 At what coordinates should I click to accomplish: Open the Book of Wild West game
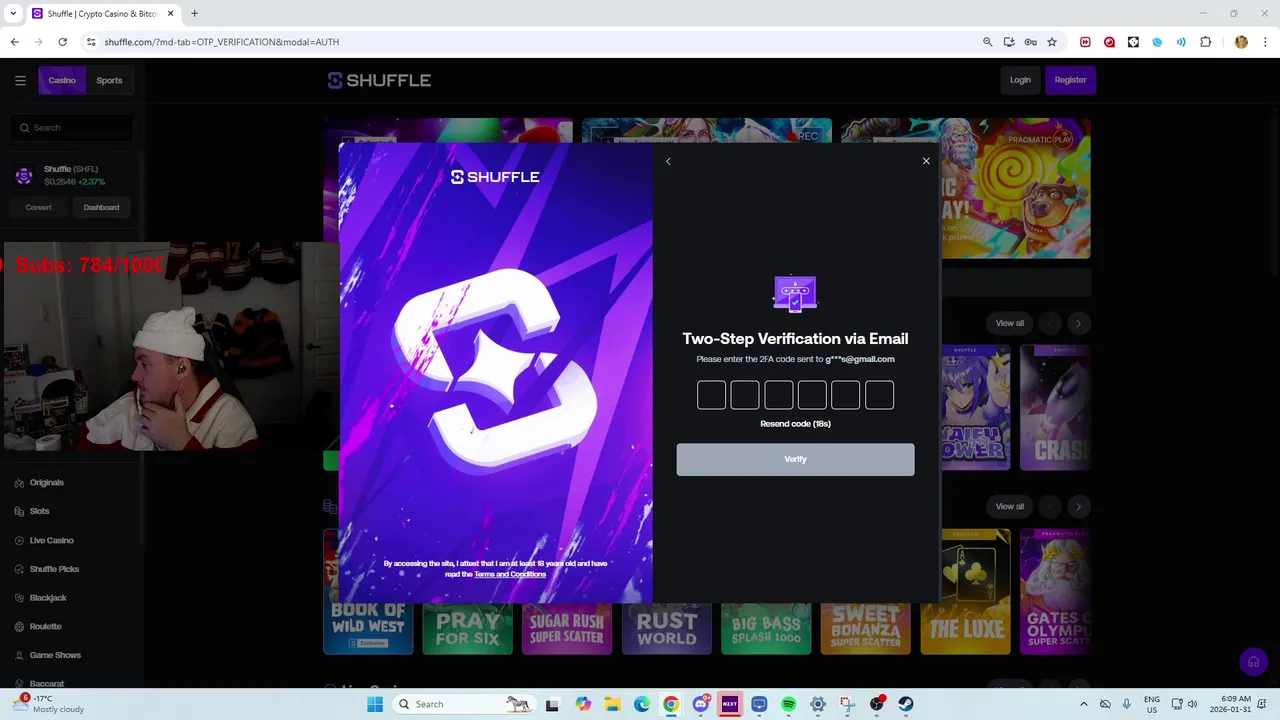pyautogui.click(x=368, y=628)
